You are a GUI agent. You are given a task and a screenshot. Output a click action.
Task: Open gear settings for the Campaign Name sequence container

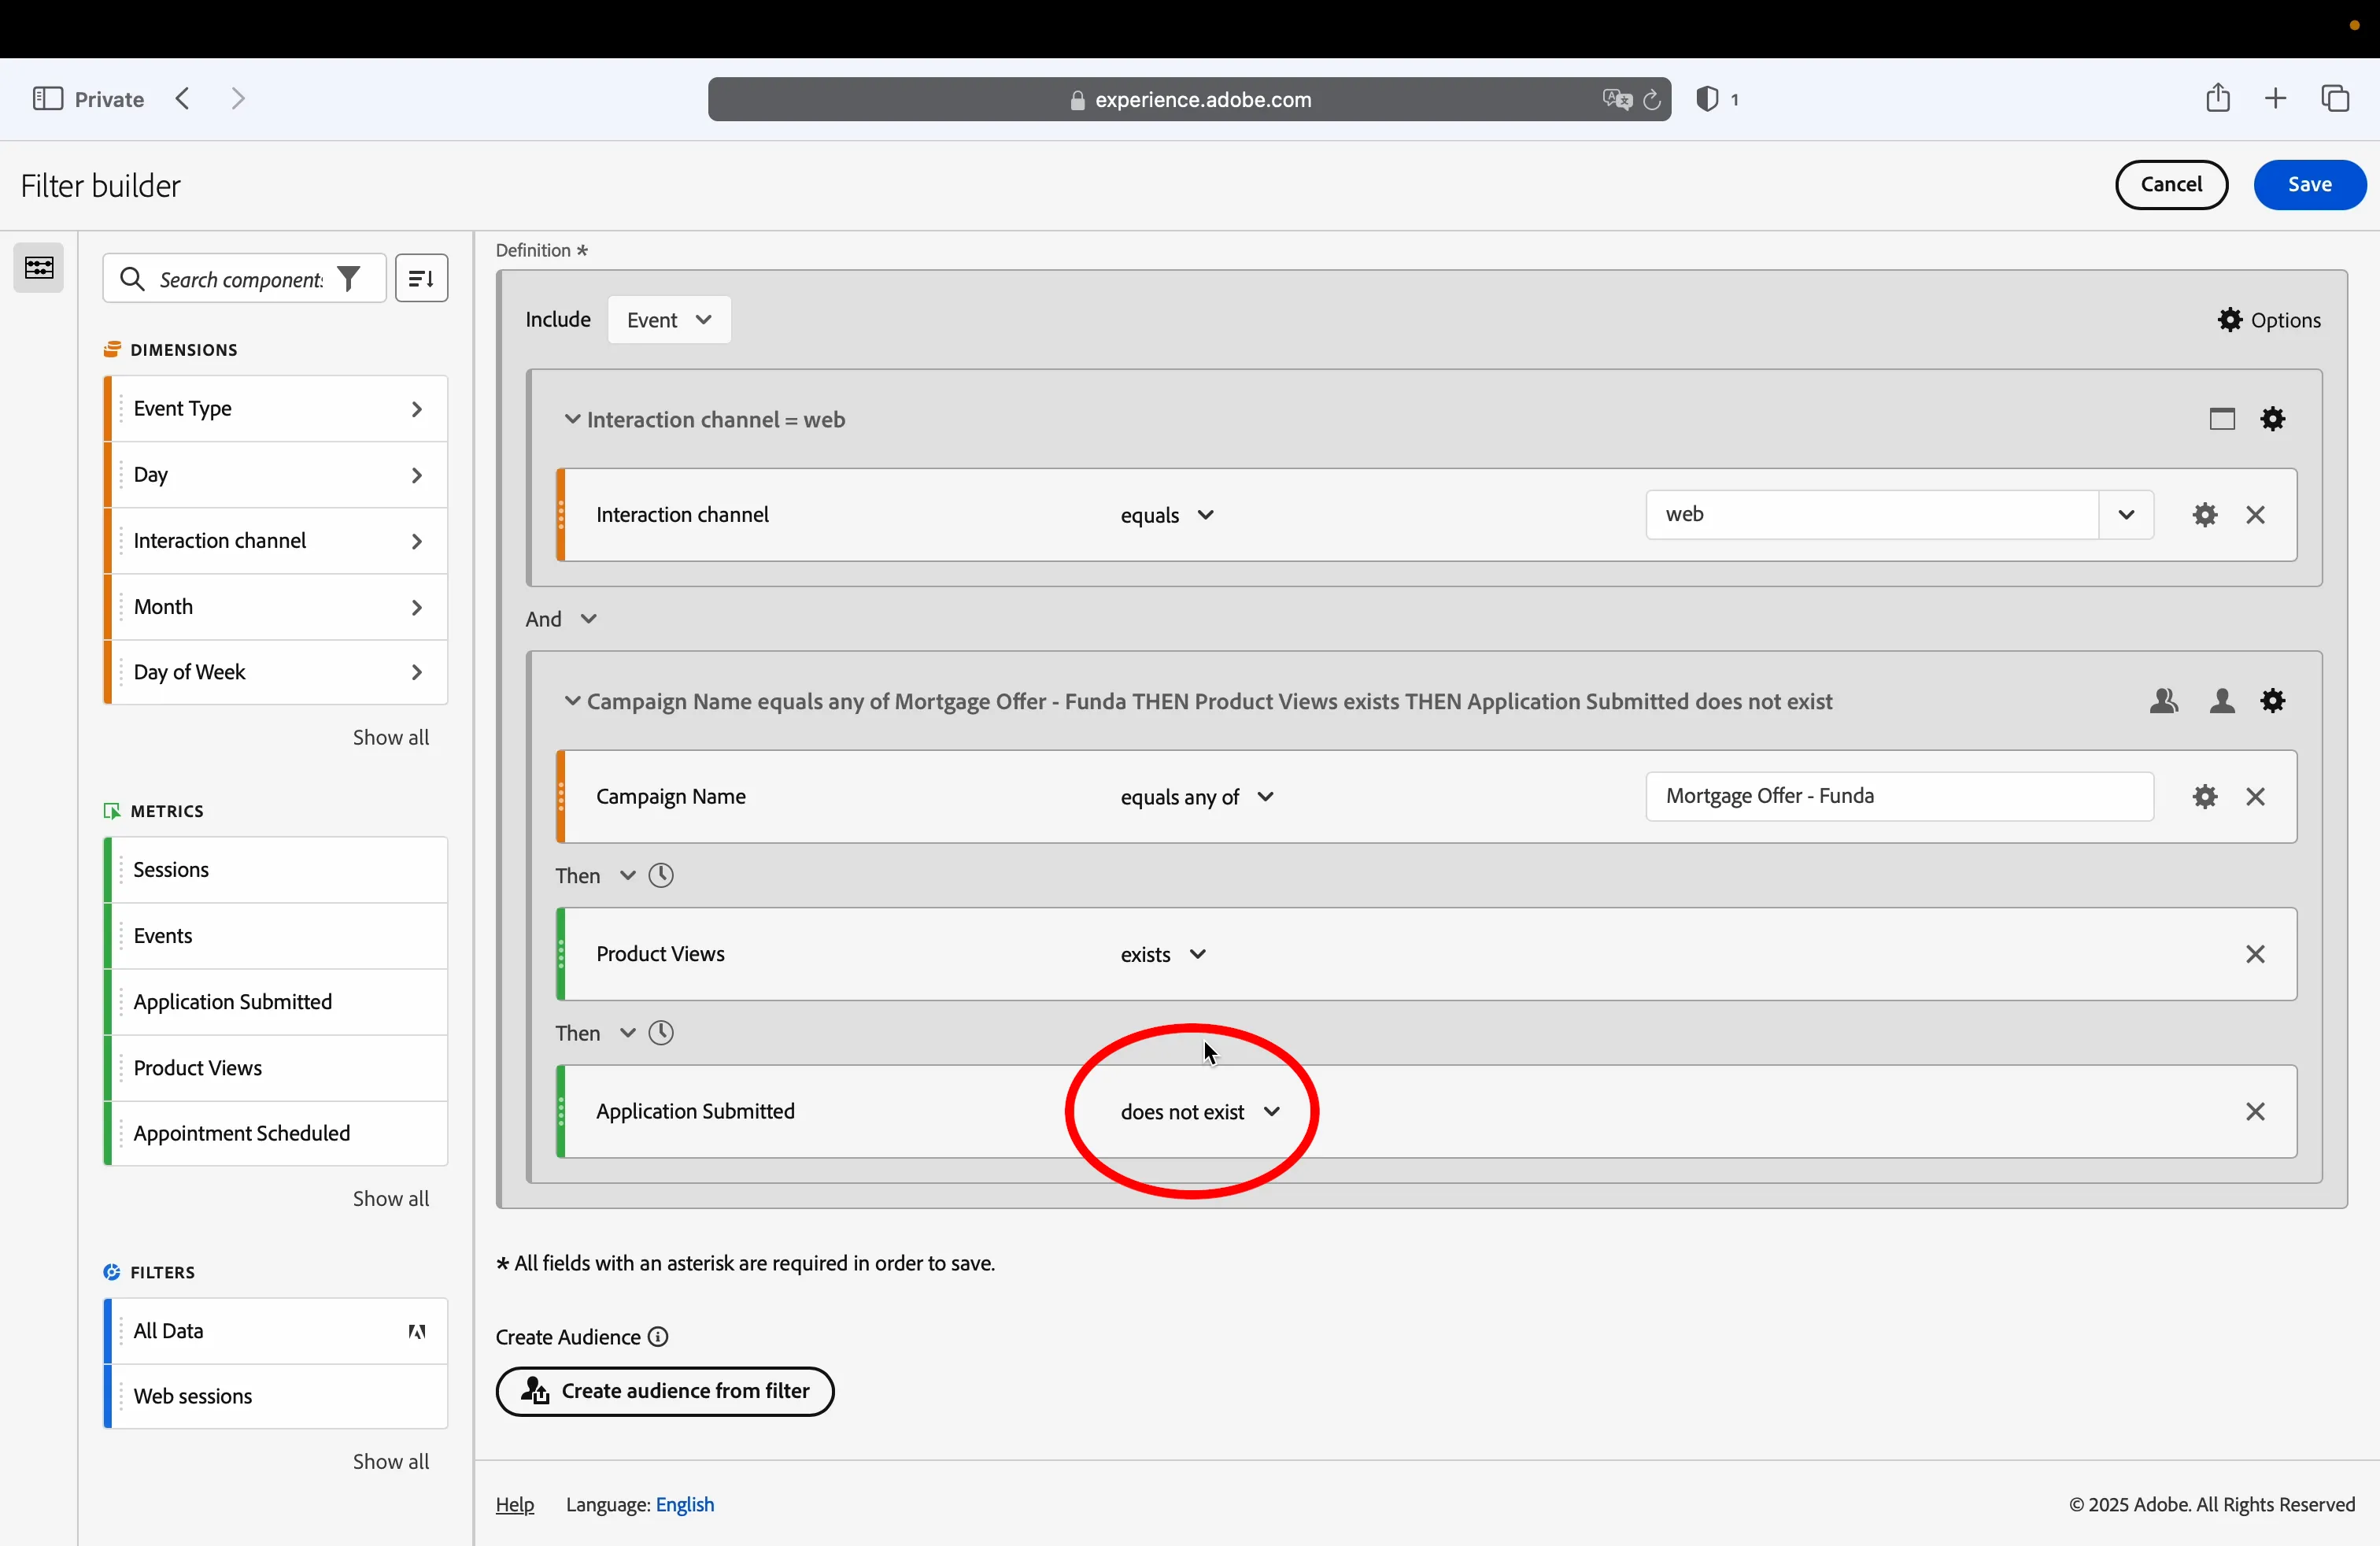[2273, 701]
